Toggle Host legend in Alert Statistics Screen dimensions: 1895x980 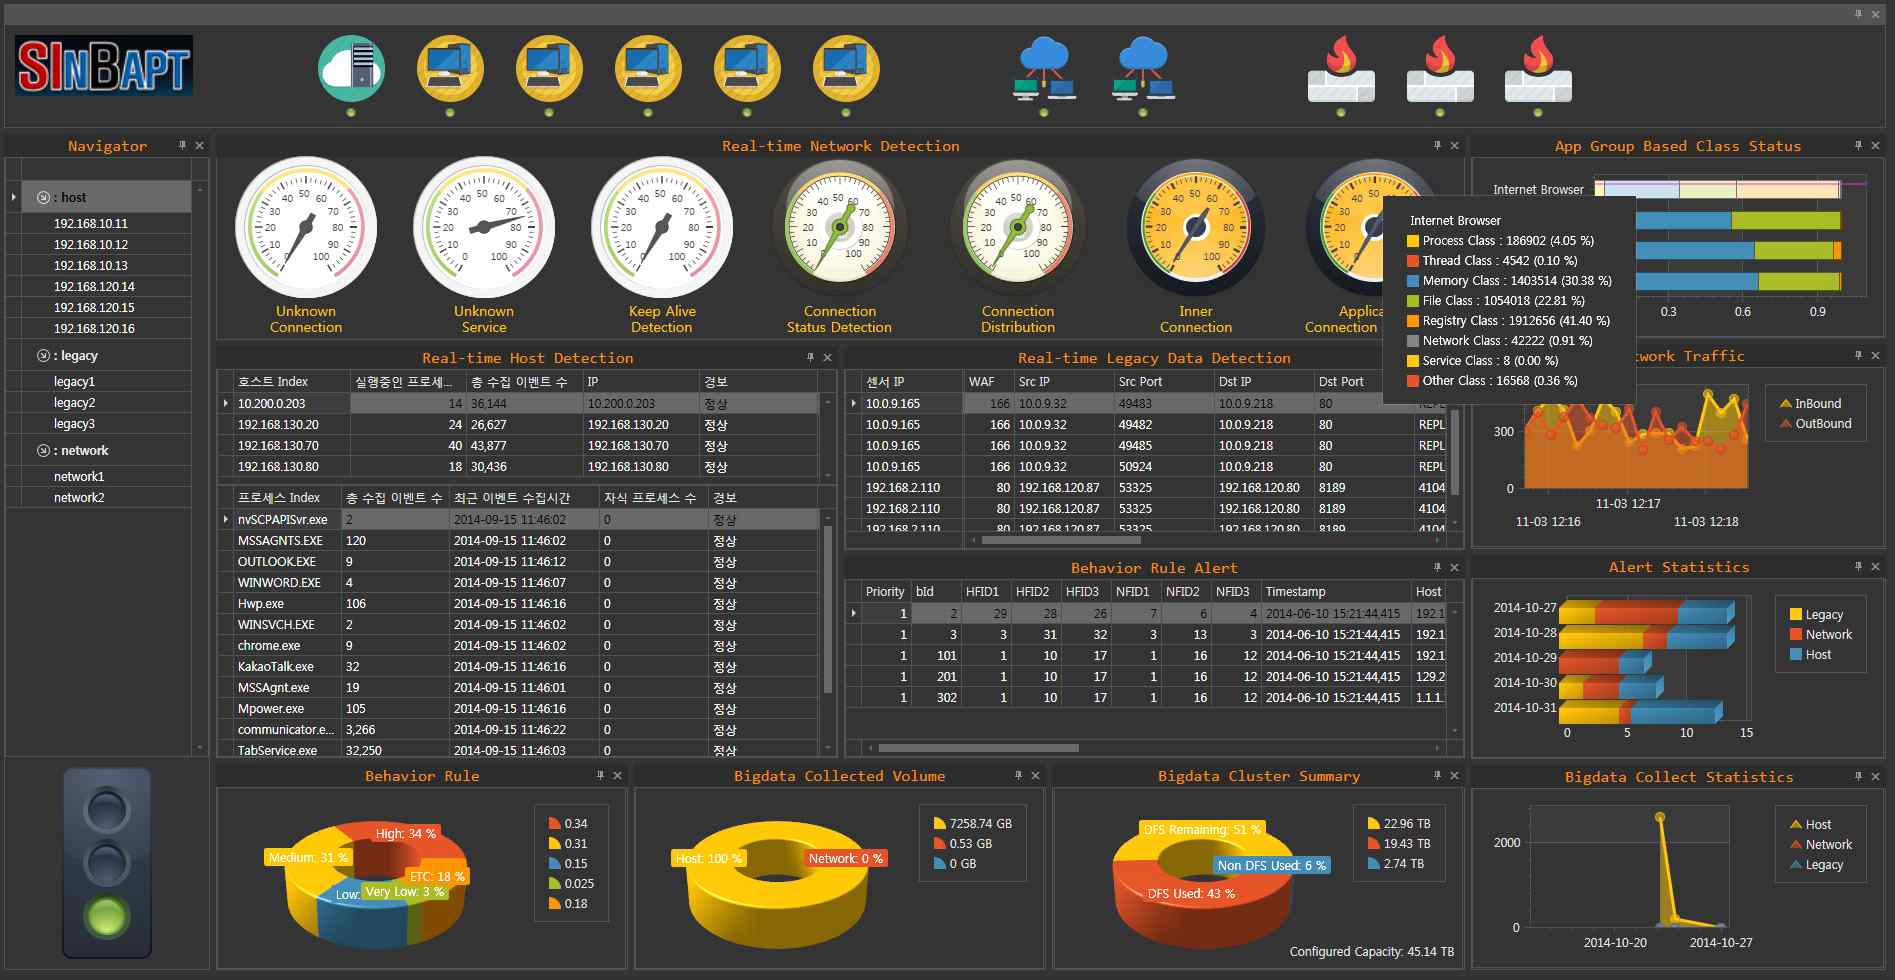tap(1811, 654)
